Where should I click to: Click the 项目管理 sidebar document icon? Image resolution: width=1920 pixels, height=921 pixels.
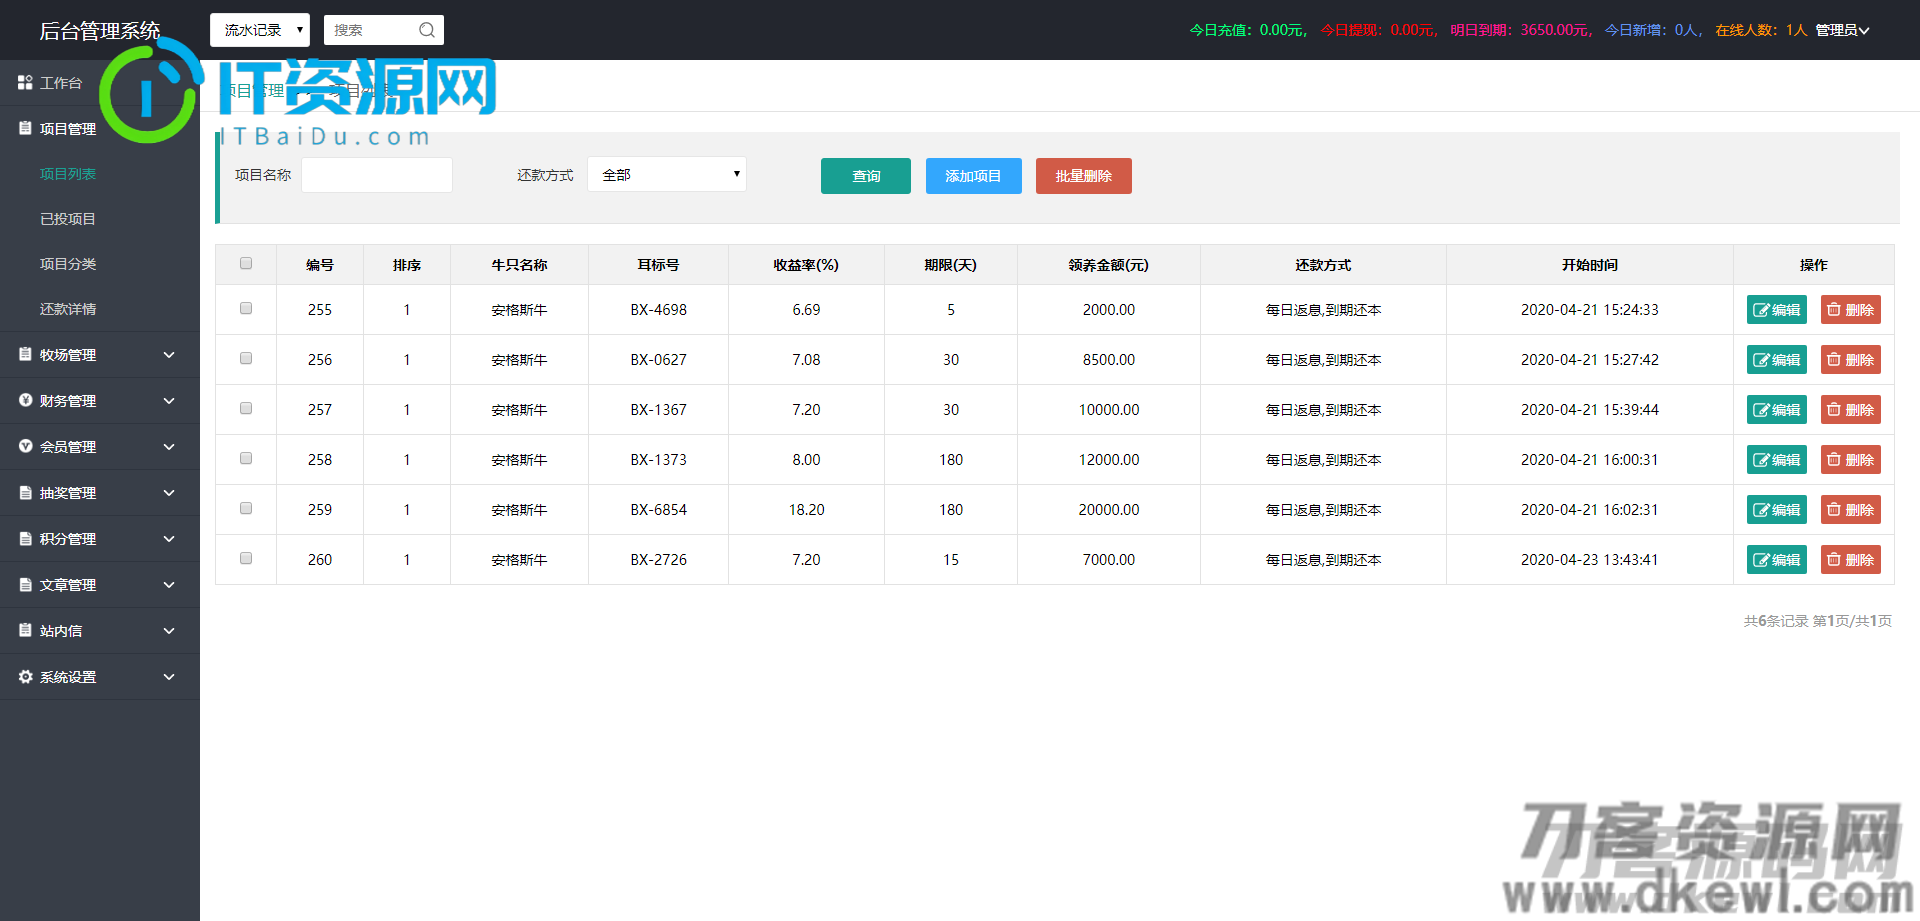click(26, 128)
